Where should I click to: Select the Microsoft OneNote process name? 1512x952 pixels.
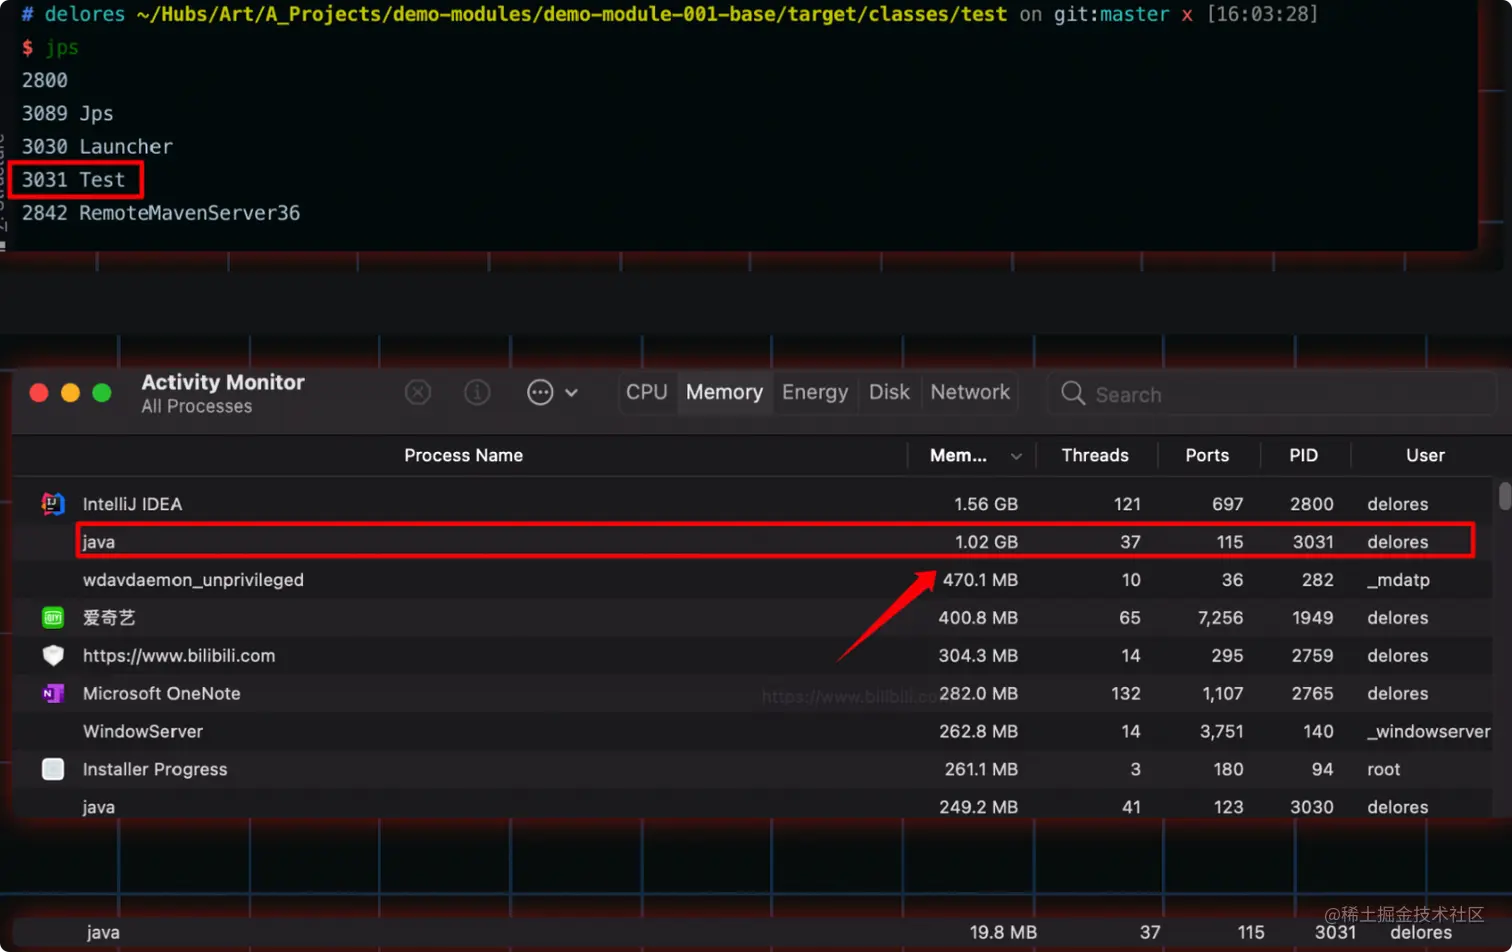click(162, 694)
